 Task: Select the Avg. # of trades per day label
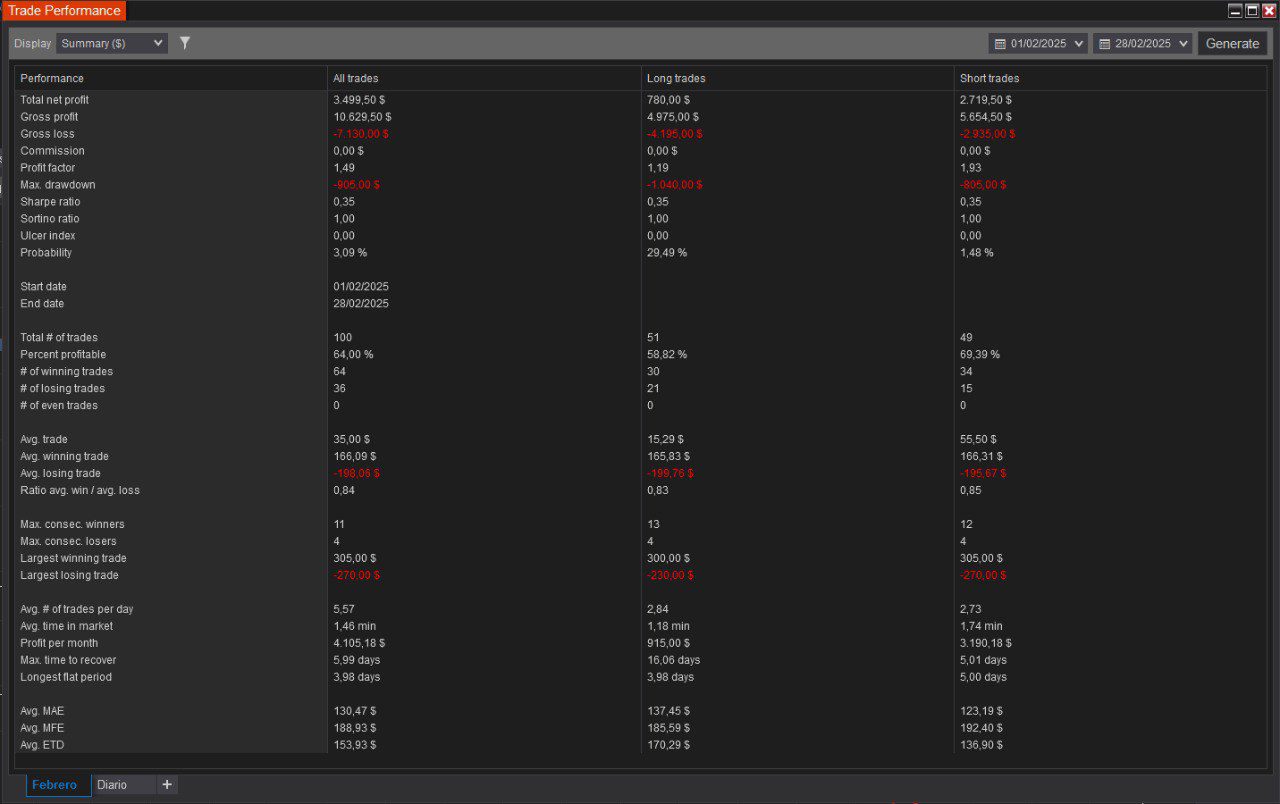pos(77,610)
